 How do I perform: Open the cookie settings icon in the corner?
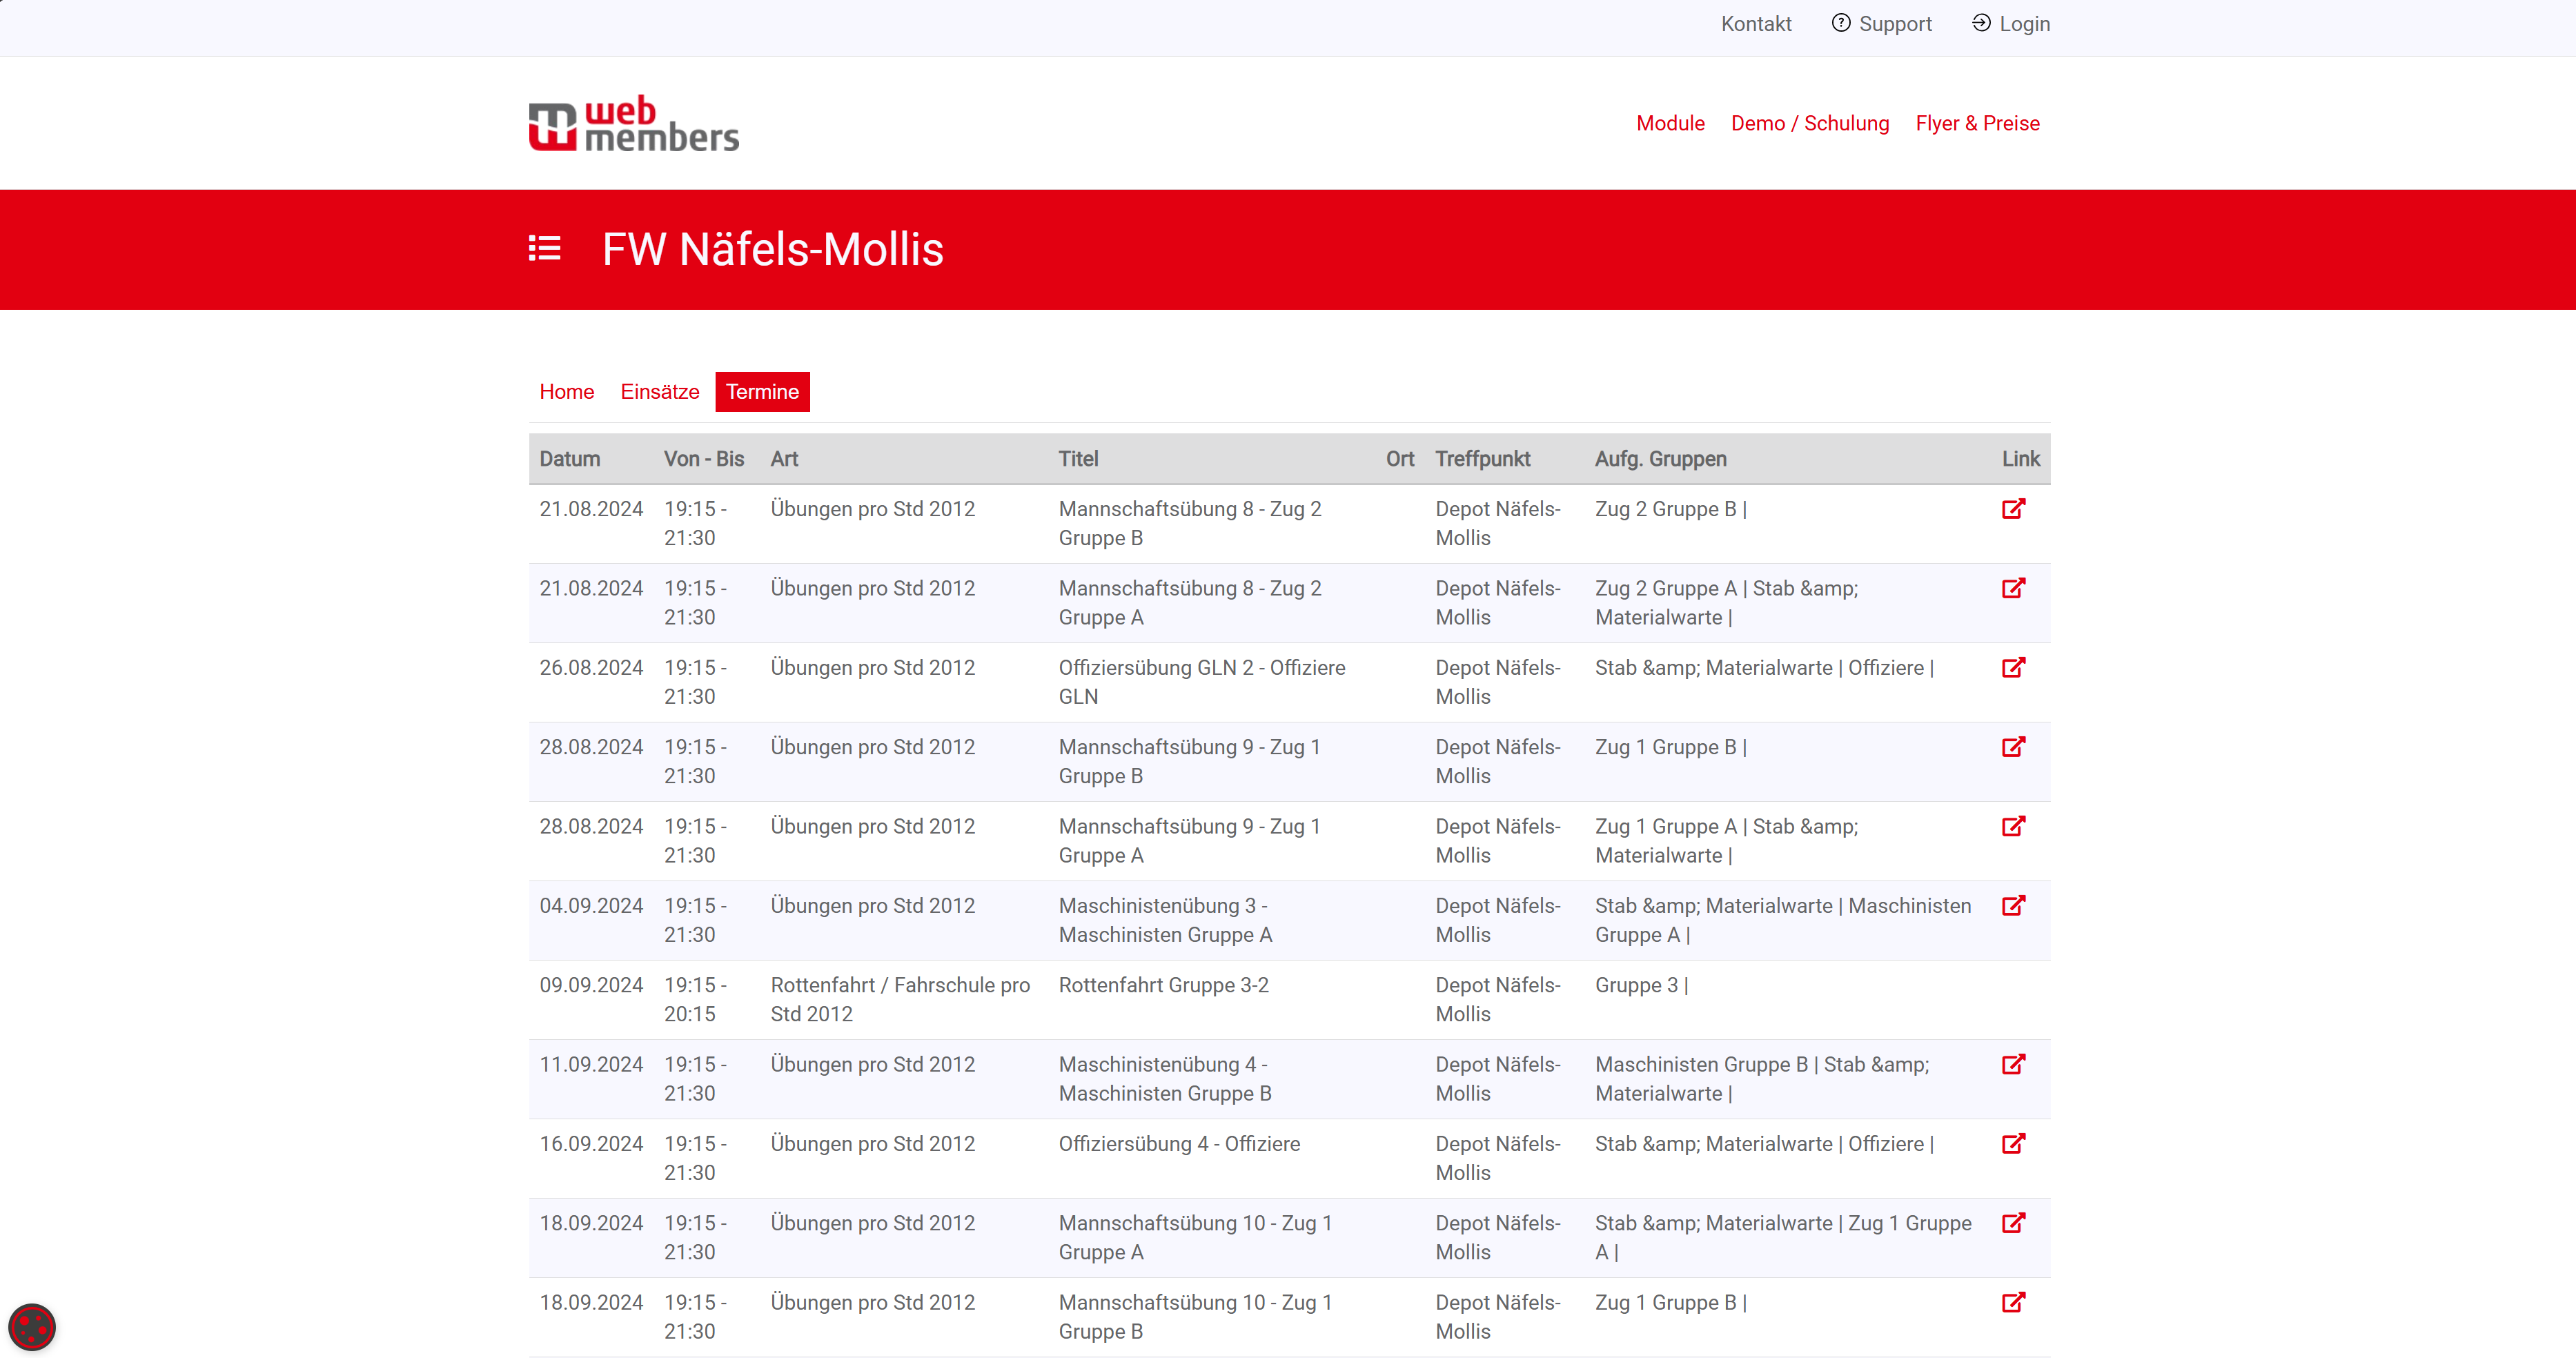(32, 1327)
